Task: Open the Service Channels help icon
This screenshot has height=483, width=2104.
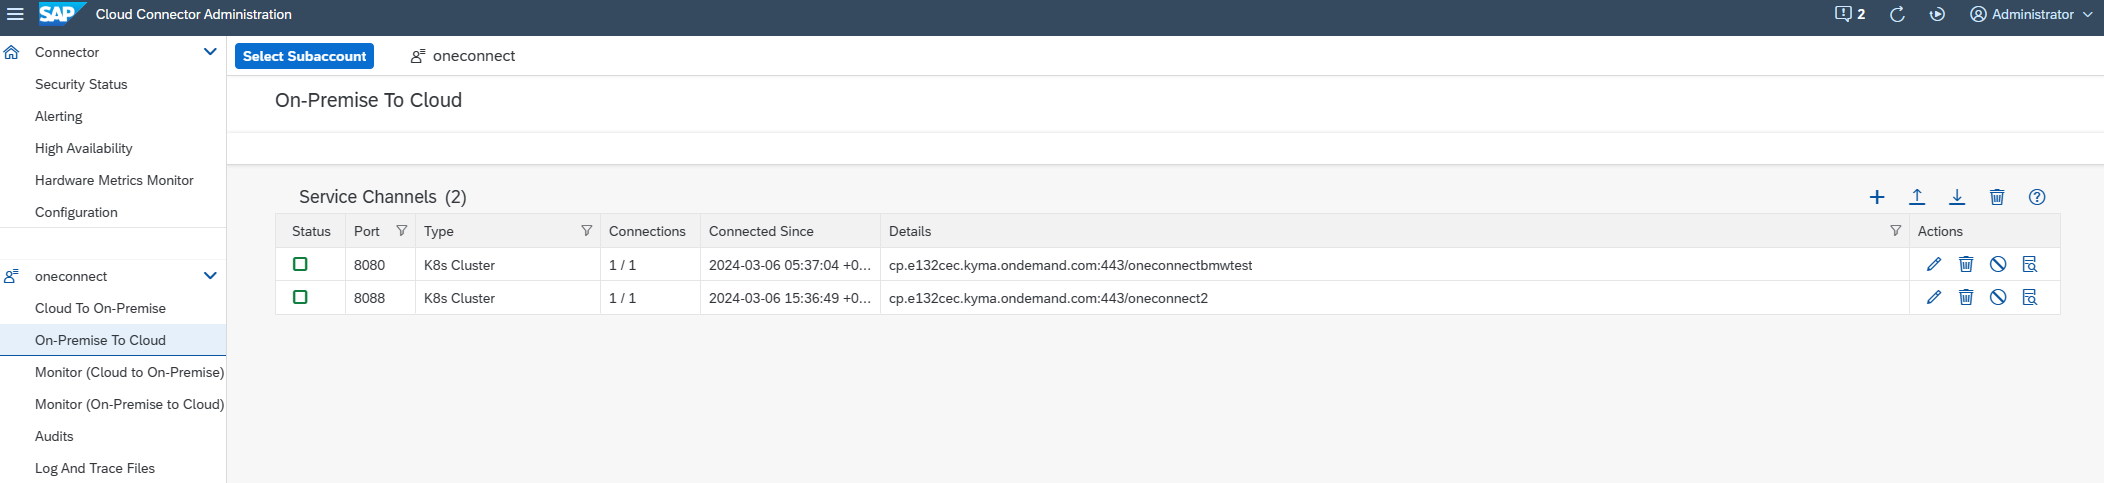Action: coord(2037,197)
